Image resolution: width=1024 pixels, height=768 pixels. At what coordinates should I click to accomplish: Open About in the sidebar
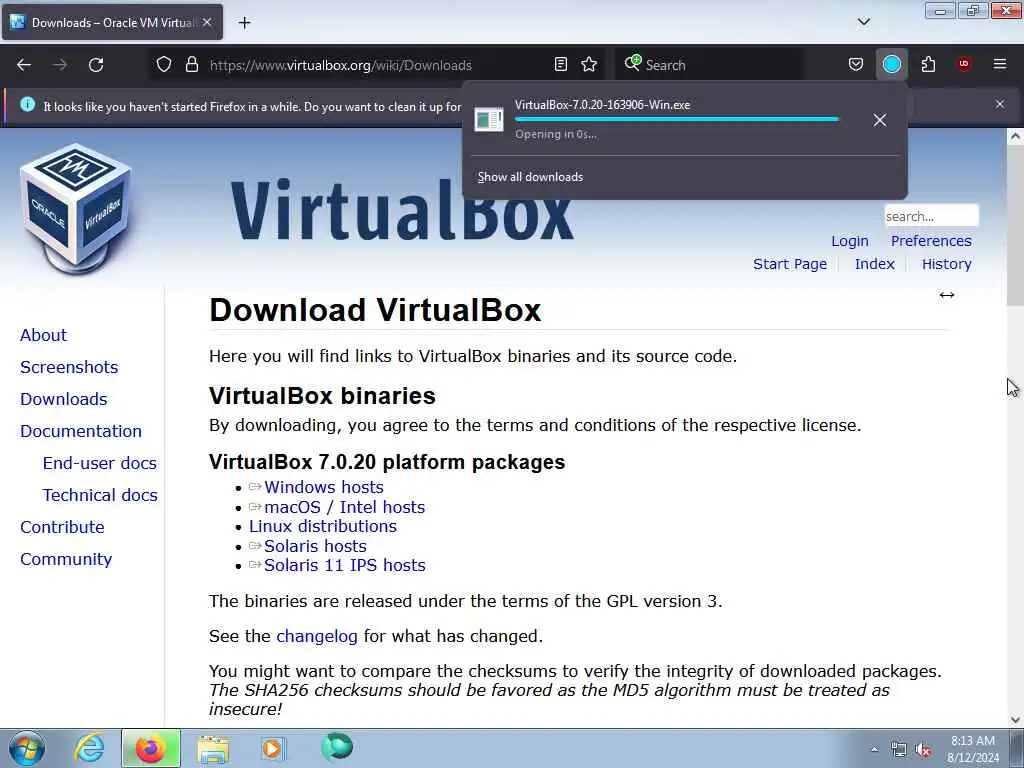coord(43,335)
